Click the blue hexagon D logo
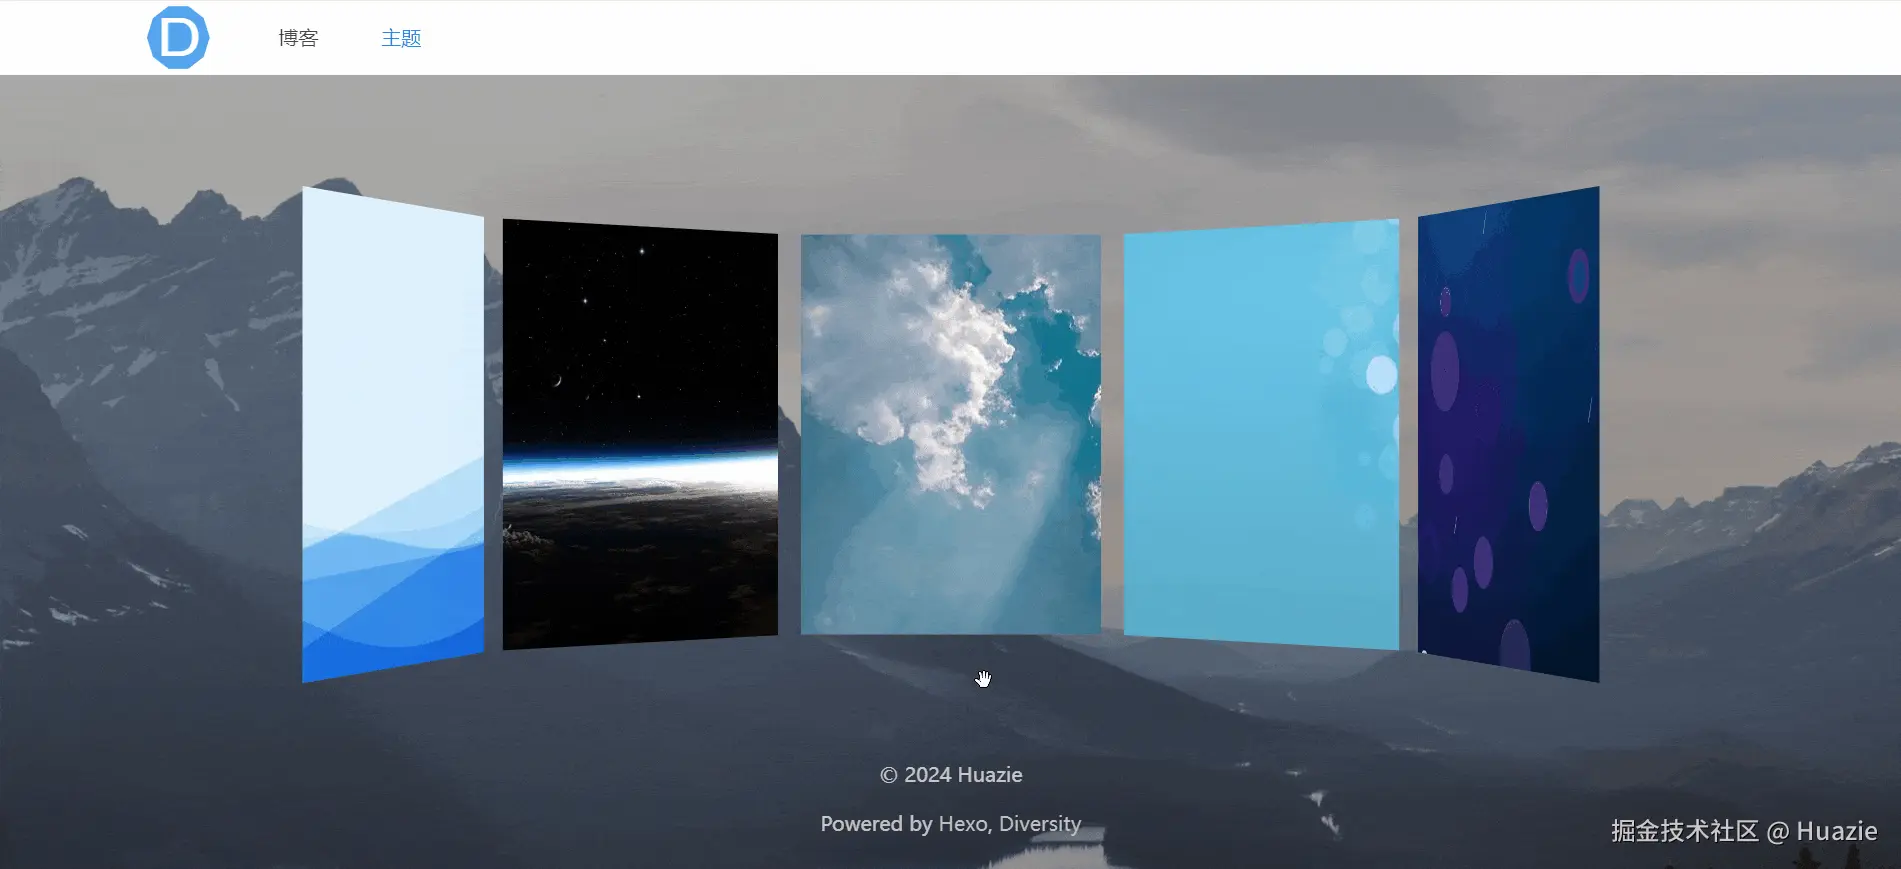This screenshot has height=869, width=1901. point(178,38)
